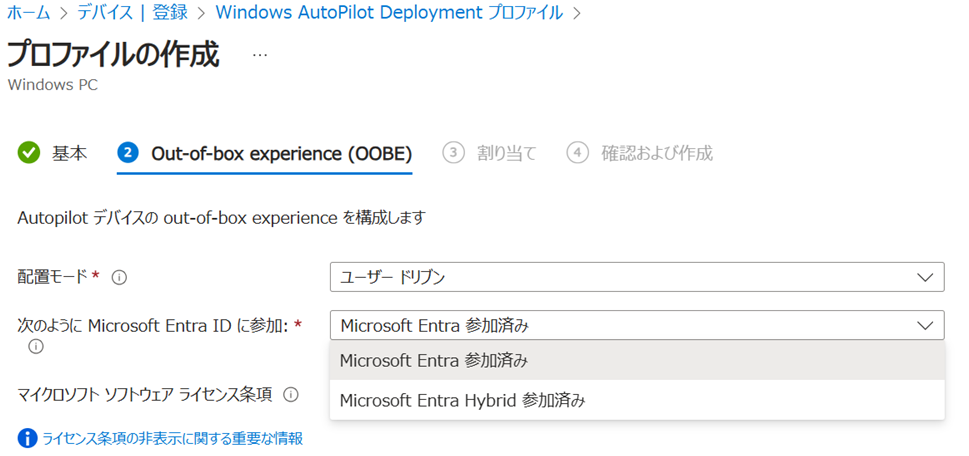Click blue info icon beside license notice
This screenshot has width=969, height=456.
pos(28,439)
